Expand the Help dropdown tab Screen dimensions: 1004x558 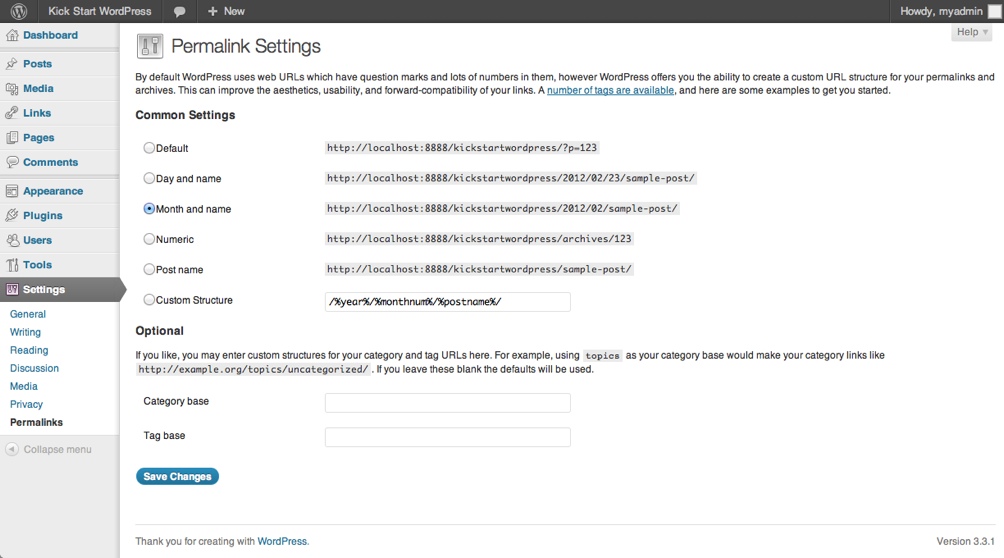971,32
